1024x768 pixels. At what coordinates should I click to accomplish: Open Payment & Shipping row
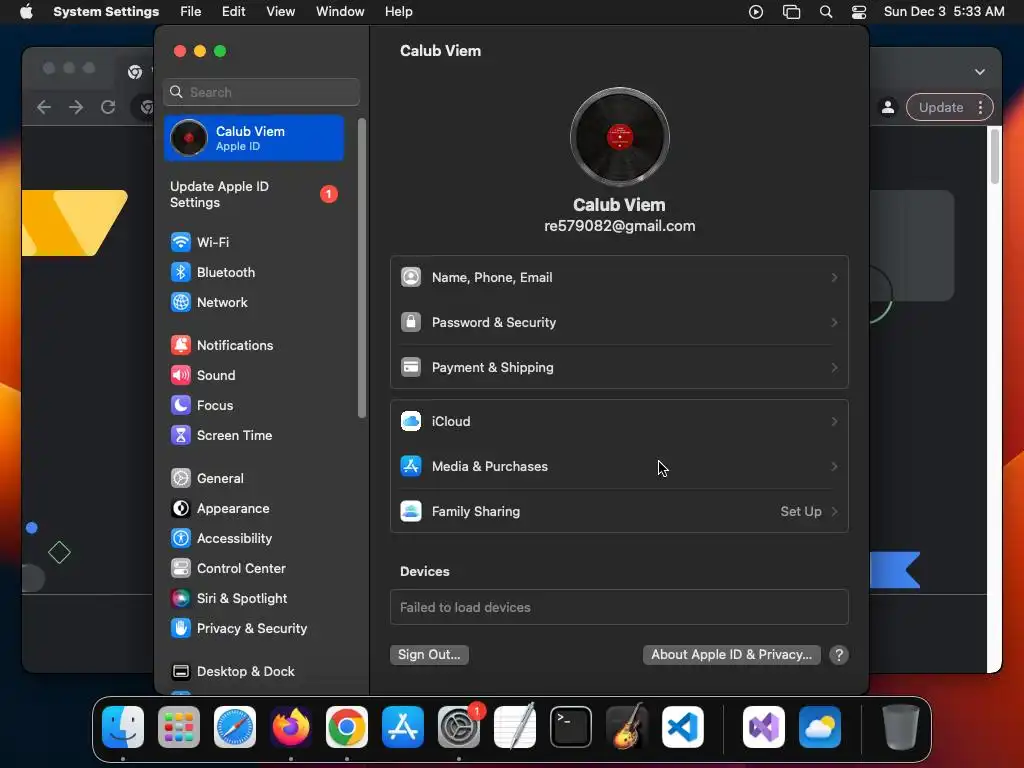(x=619, y=368)
